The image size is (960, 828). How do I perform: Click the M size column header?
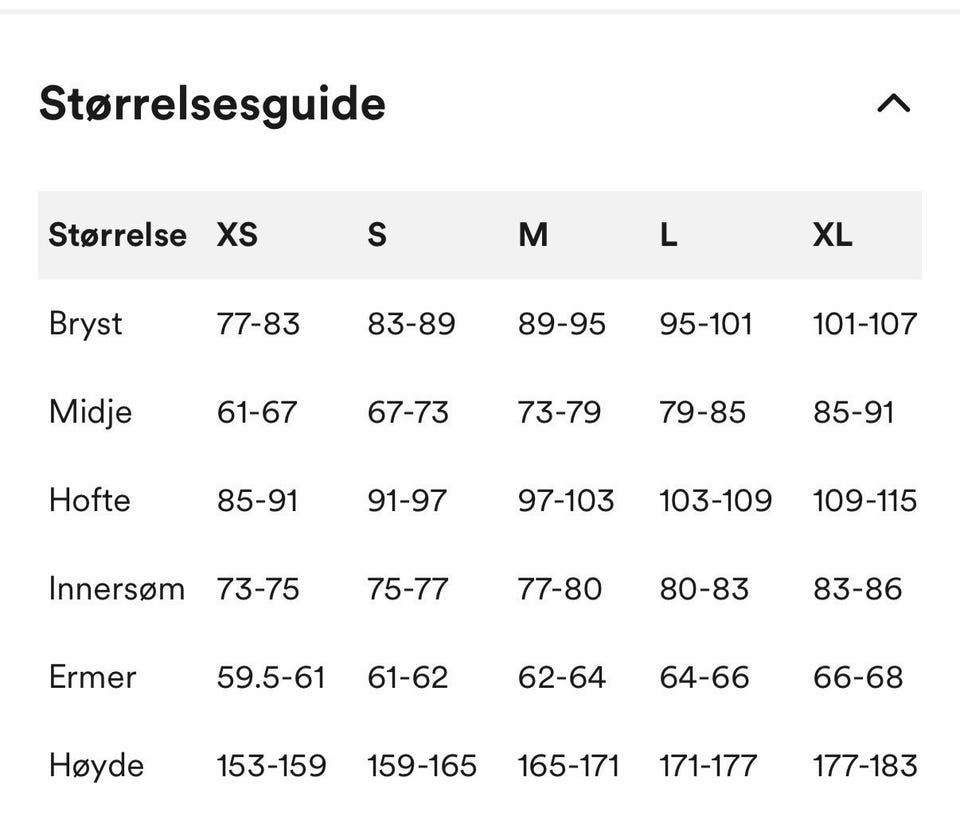533,235
